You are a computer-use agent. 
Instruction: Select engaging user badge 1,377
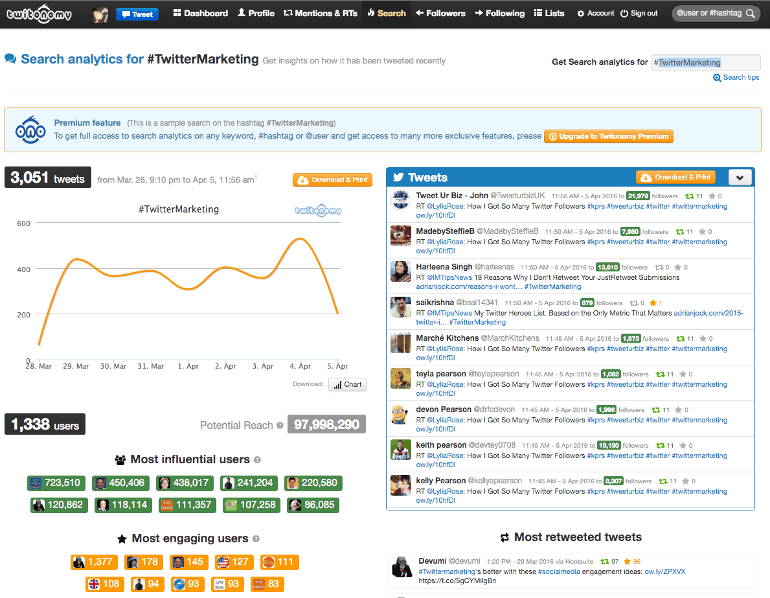(x=95, y=562)
